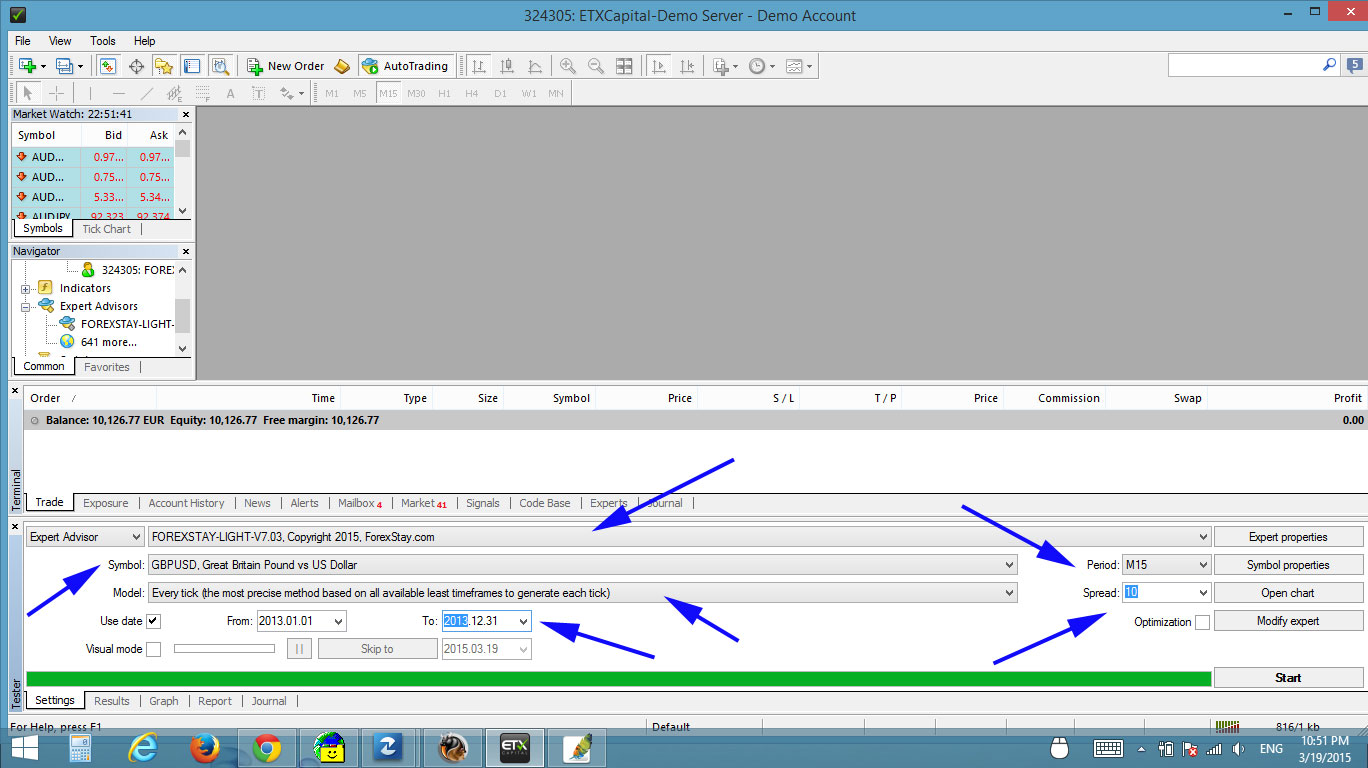Click the Tile Windows grid icon

(624, 66)
